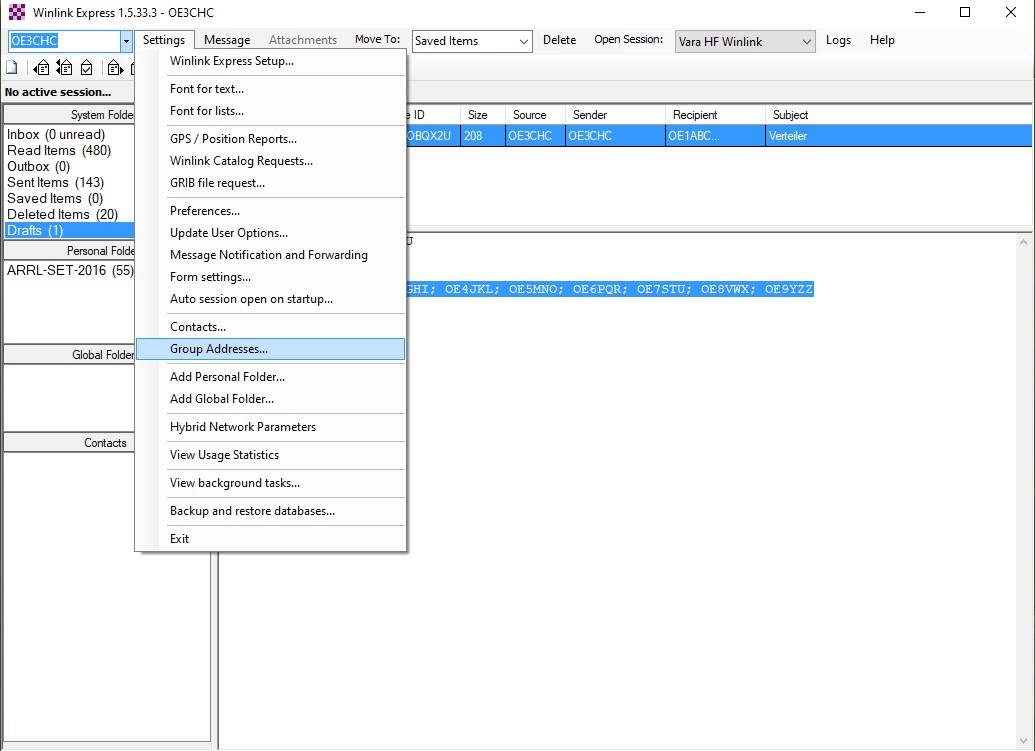Click the New Message blank page icon

point(12,67)
